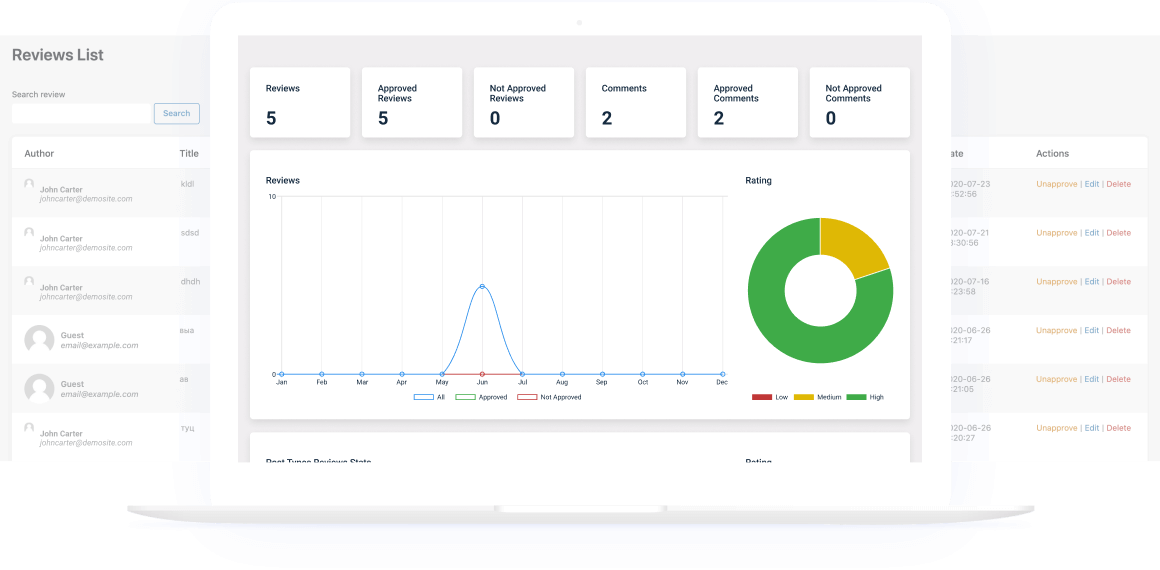Toggle the Approved series in chart legend
1160x570 pixels.
[x=481, y=398]
